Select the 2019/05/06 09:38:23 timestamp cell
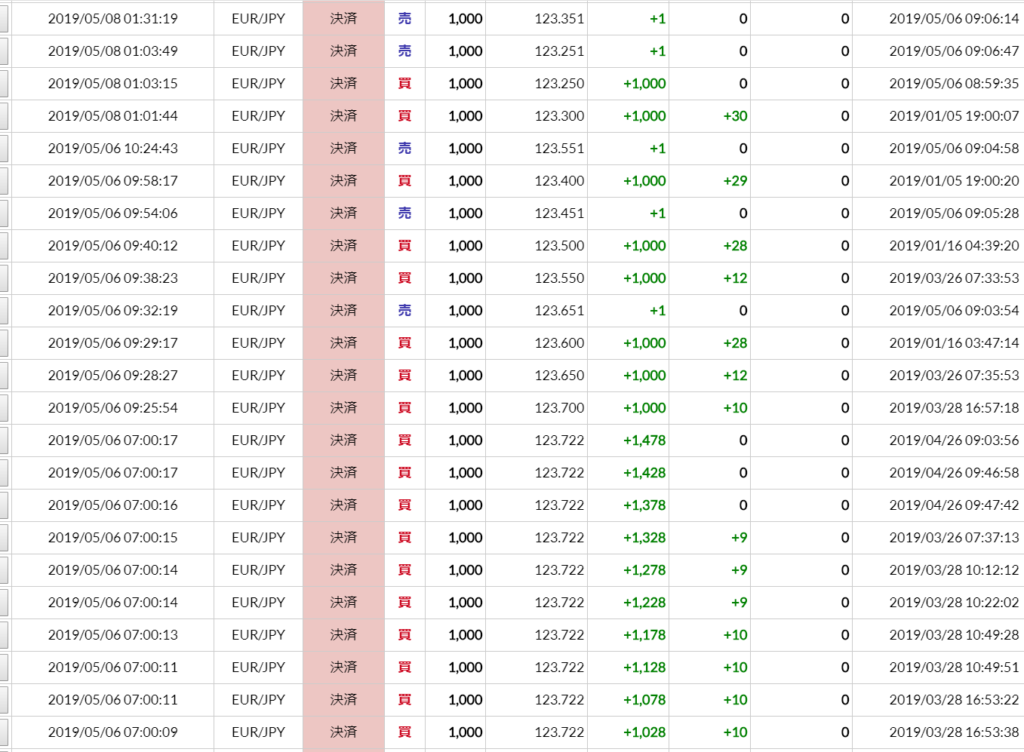Viewport: 1024px width, 752px height. 112,278
